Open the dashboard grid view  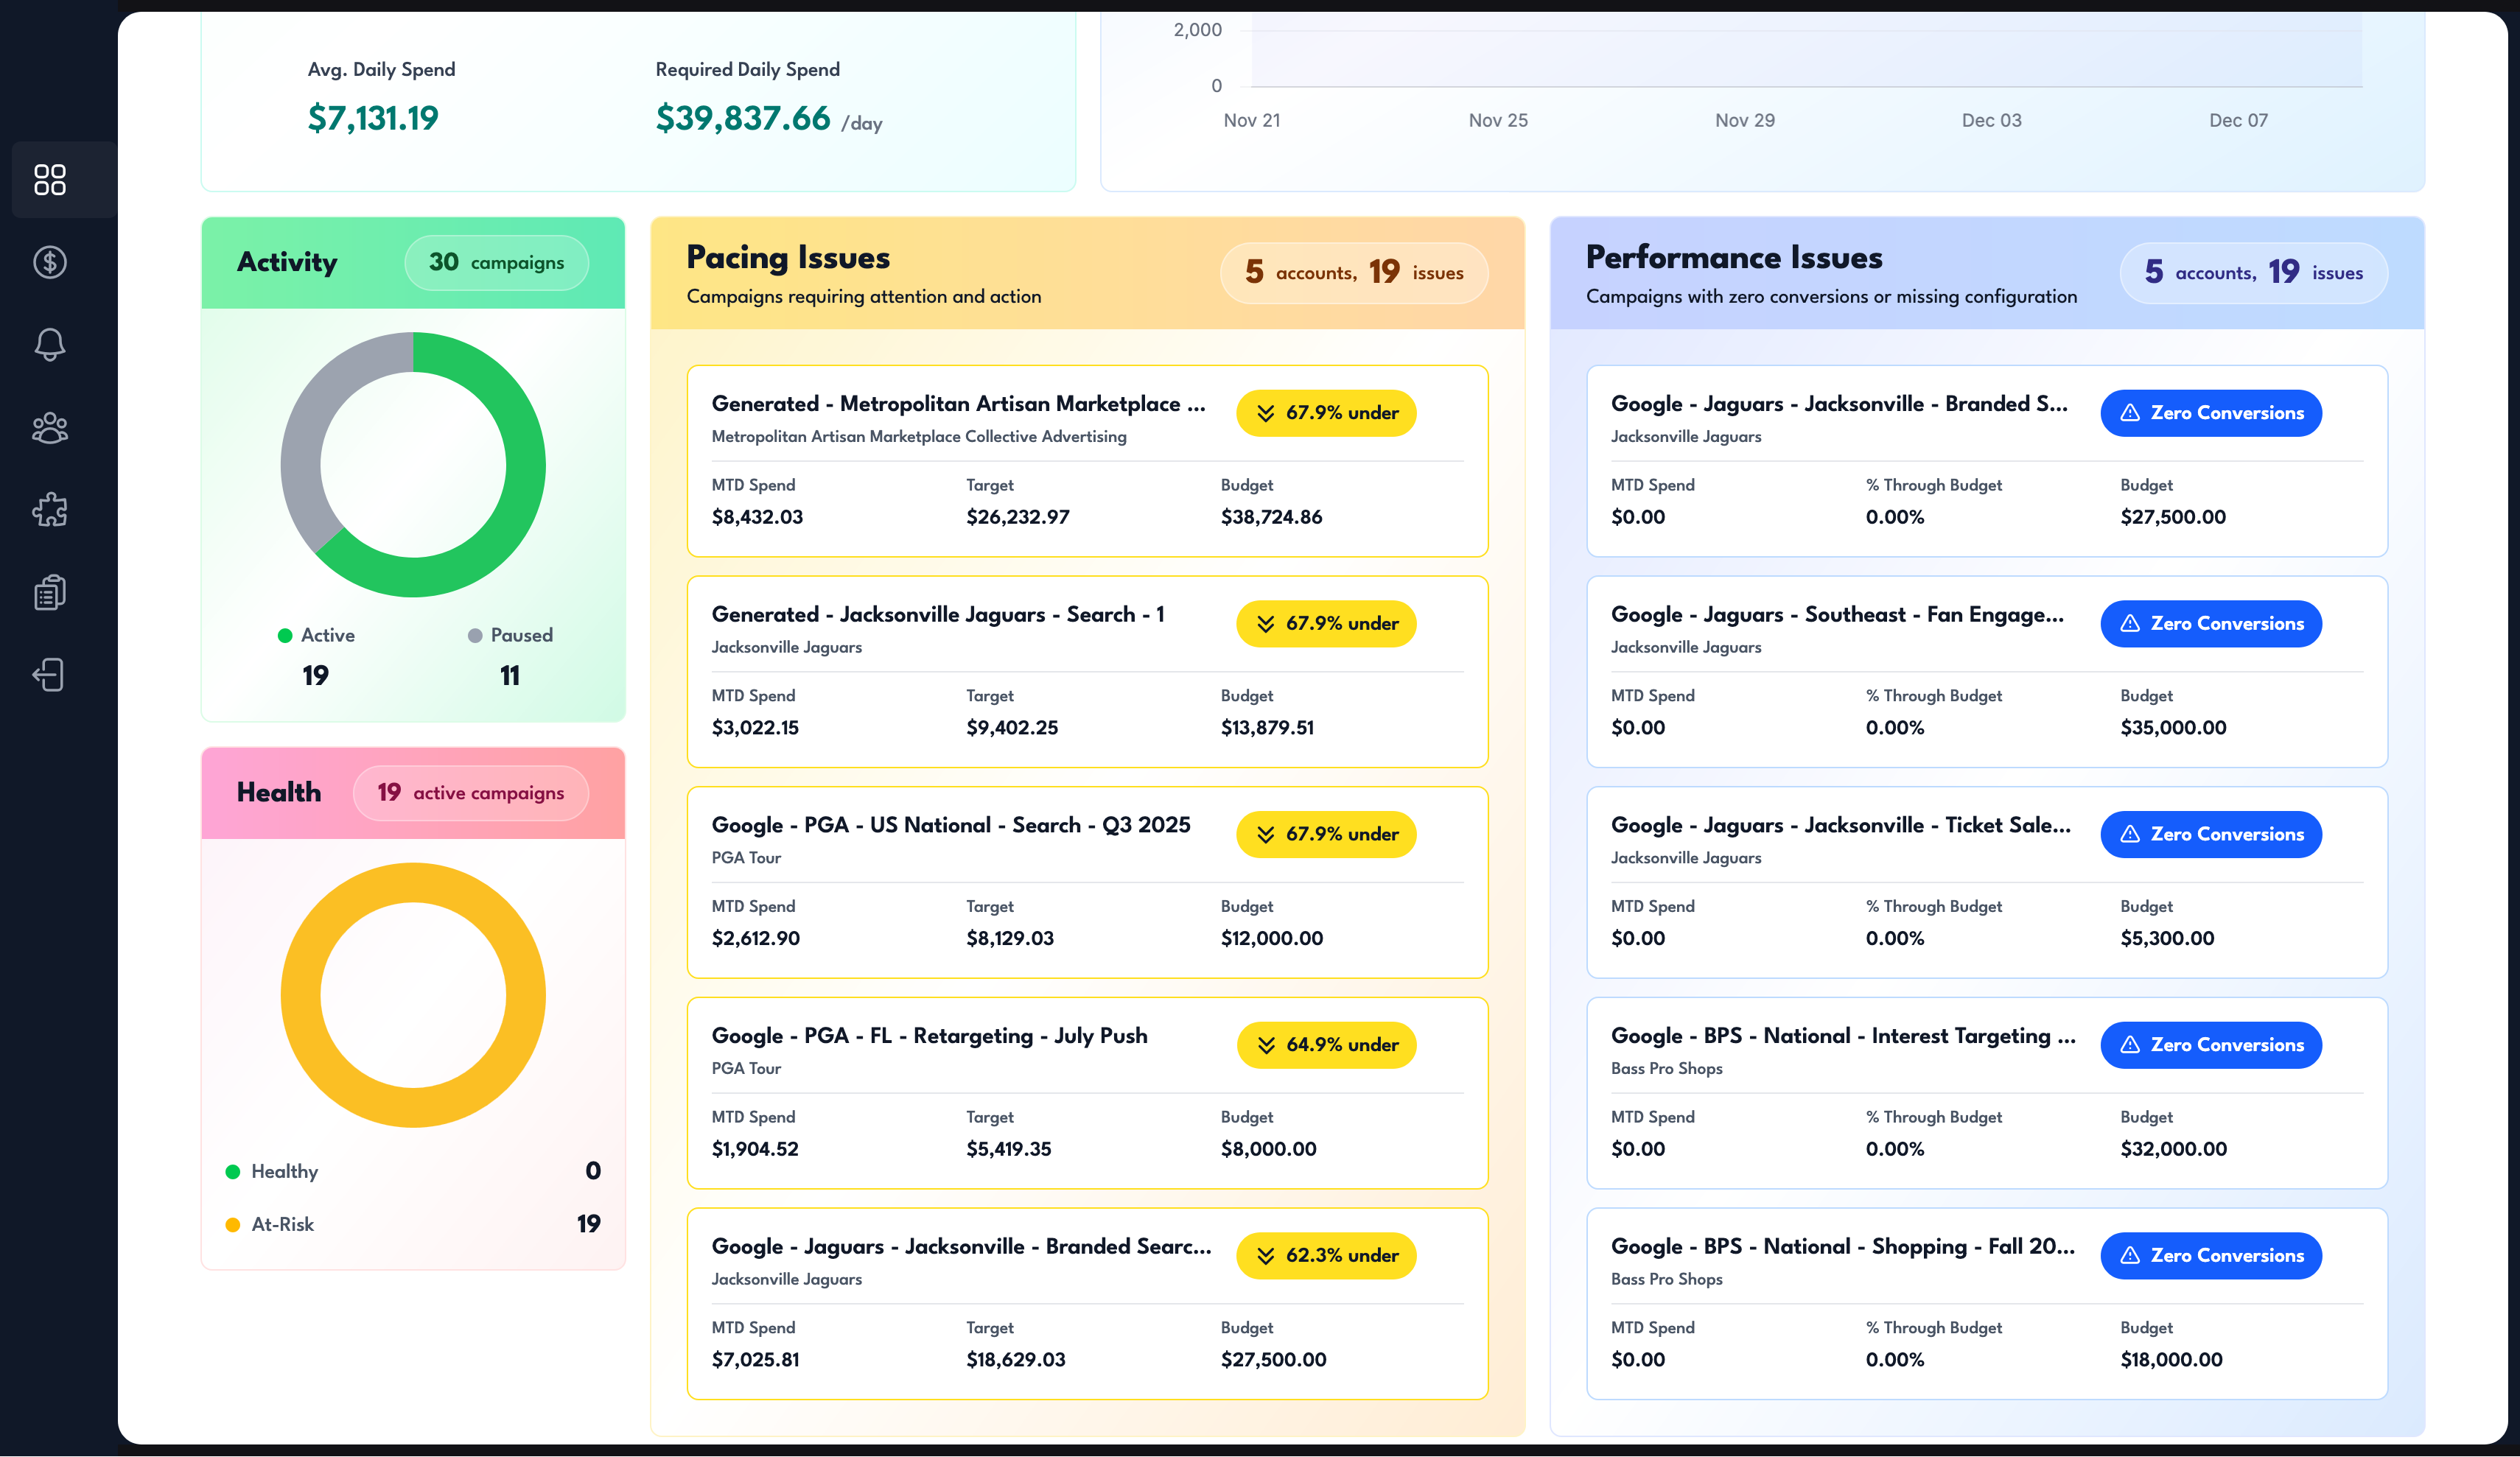pyautogui.click(x=49, y=180)
